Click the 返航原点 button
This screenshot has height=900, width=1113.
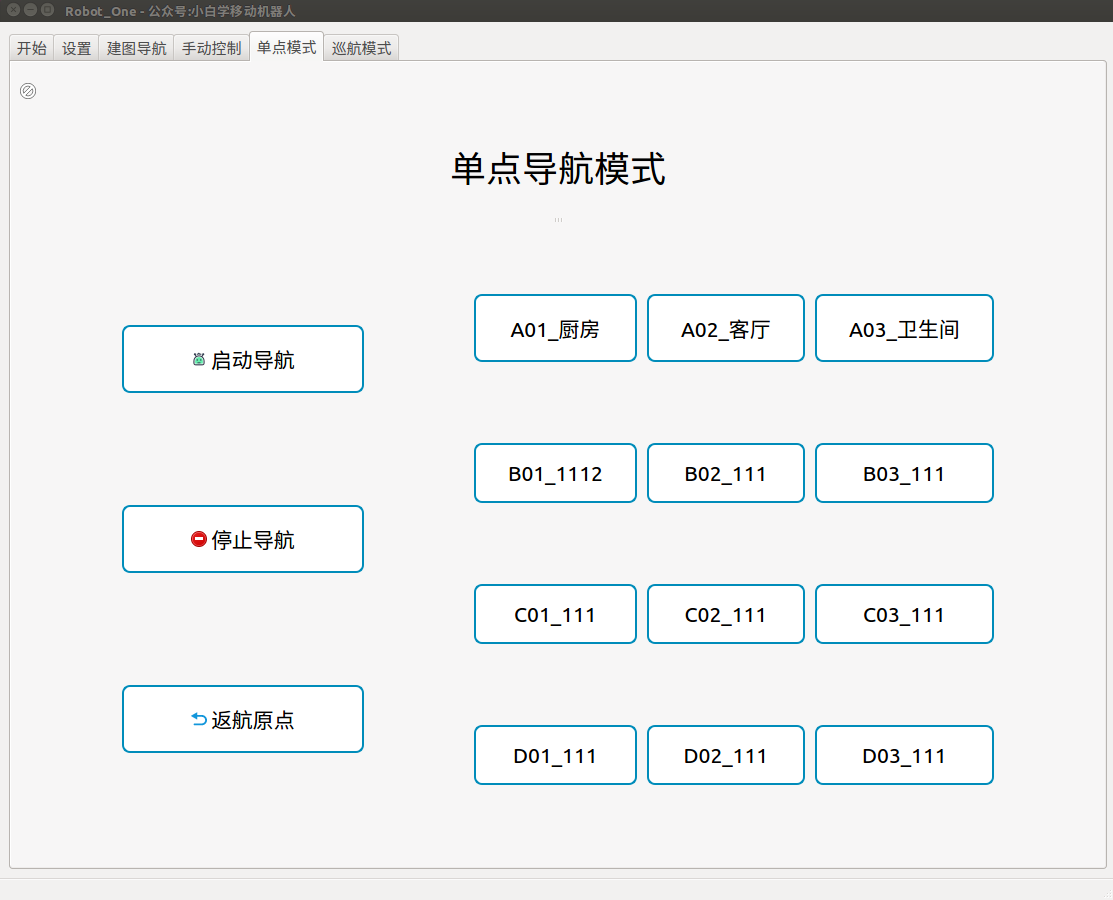[x=243, y=719]
